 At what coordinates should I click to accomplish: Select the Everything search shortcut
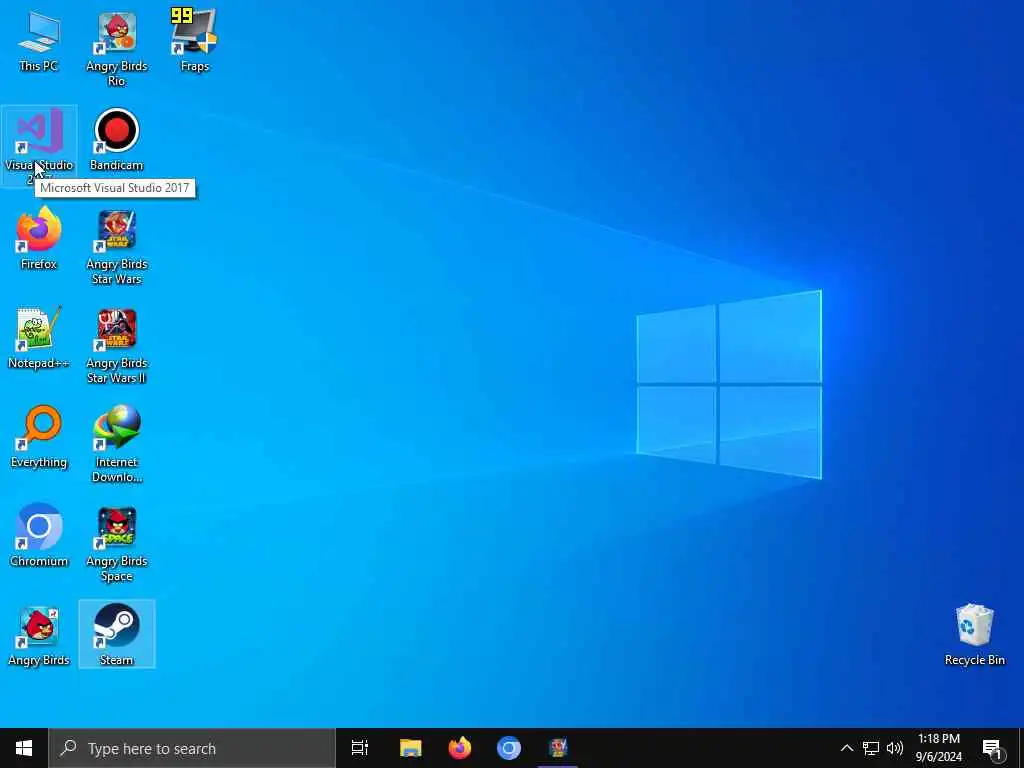[x=39, y=437]
